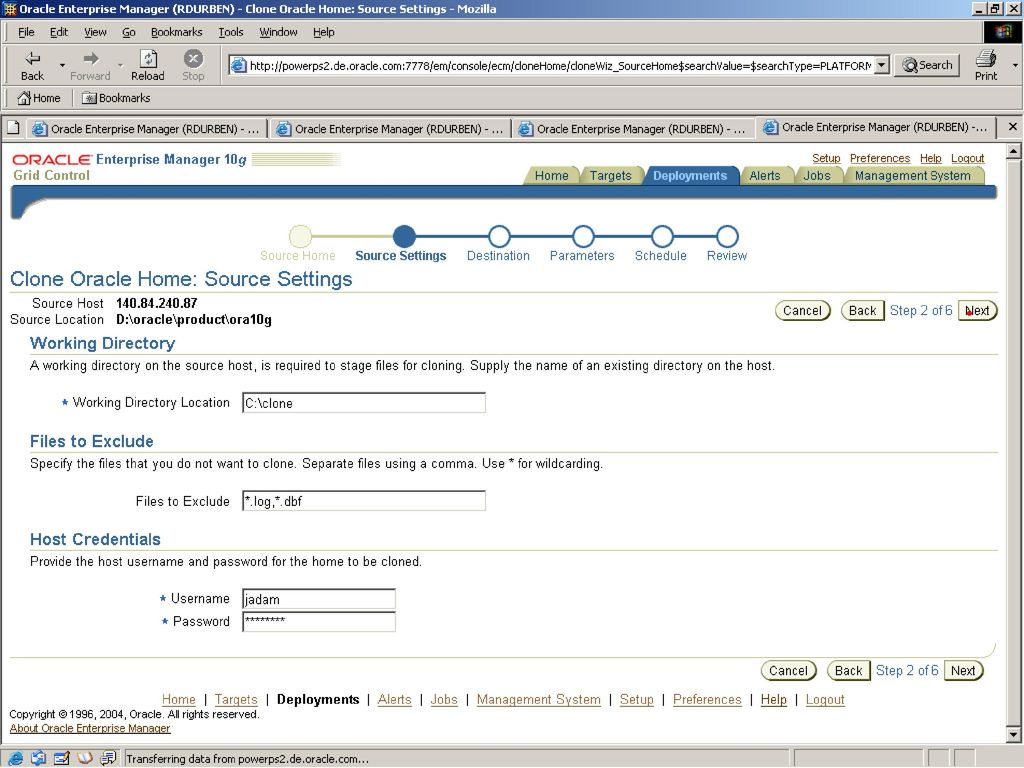Switch to the Targets tab

611,176
